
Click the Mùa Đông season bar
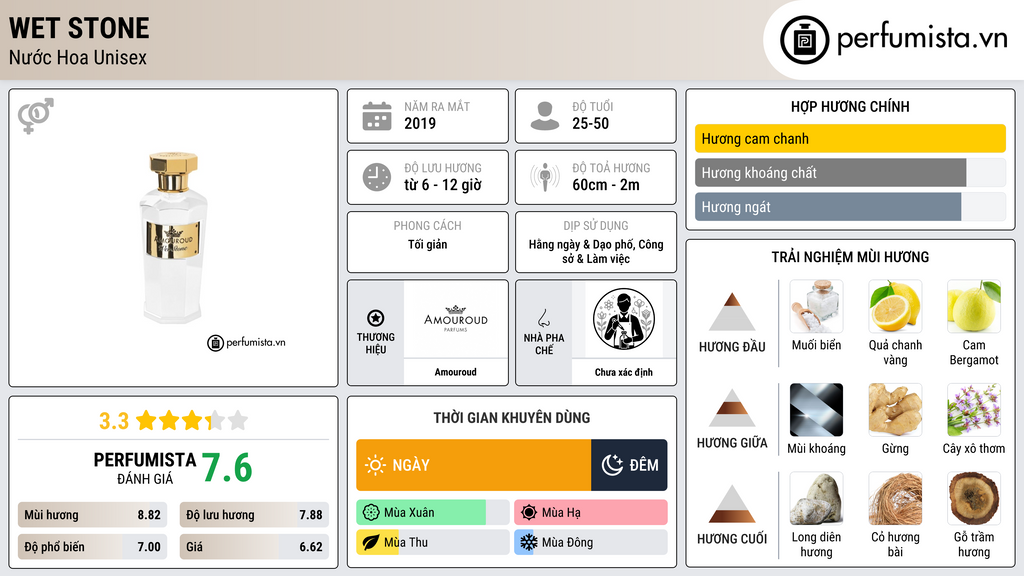point(590,542)
